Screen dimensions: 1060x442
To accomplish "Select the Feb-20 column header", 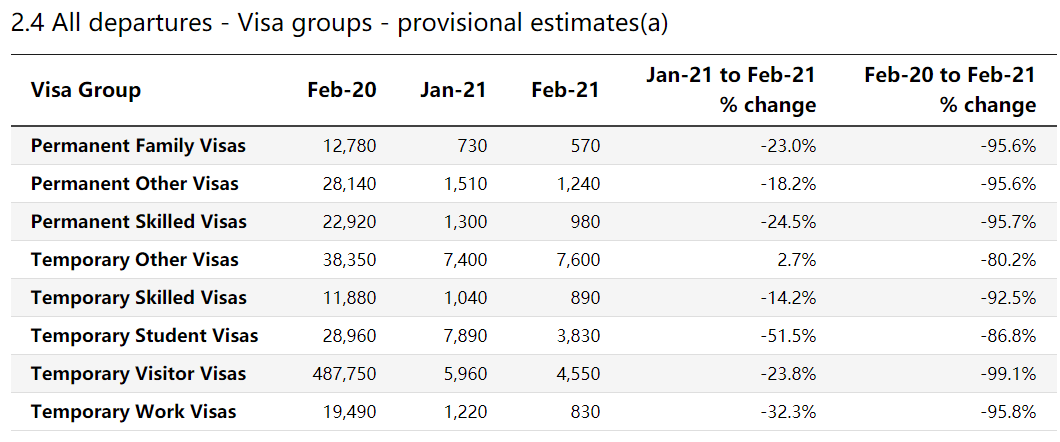I will pyautogui.click(x=341, y=90).
